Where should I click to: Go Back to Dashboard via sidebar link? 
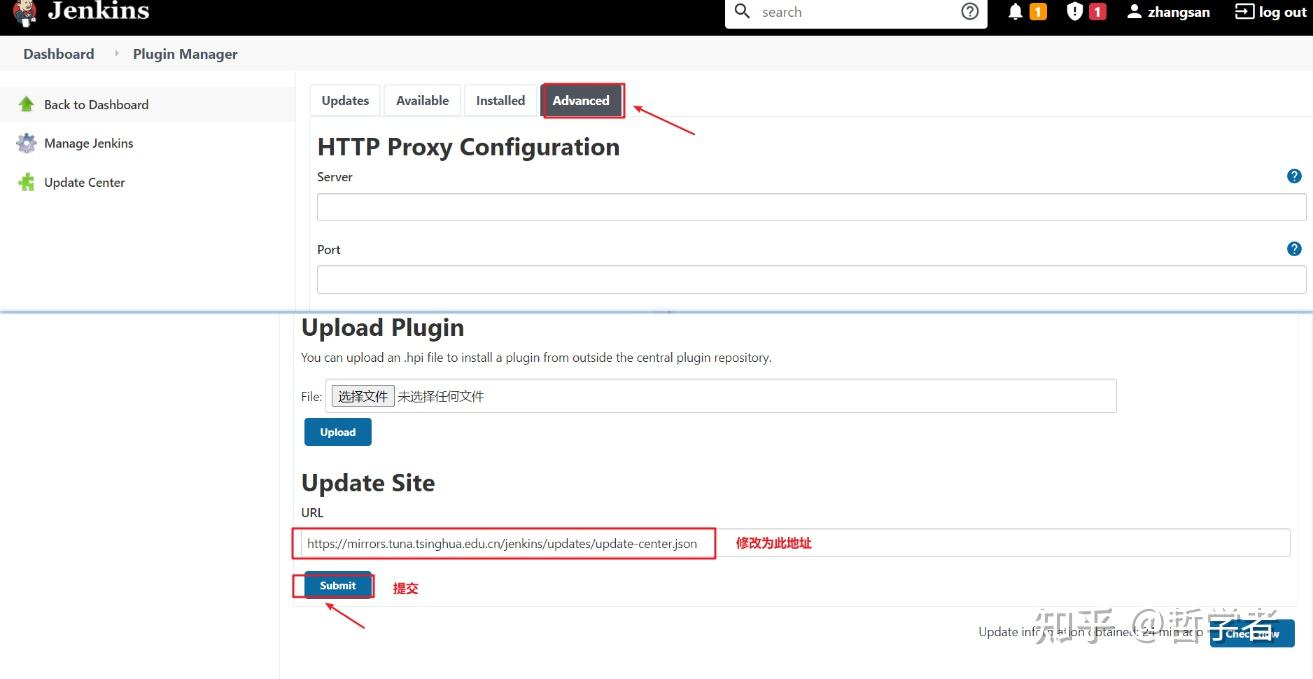(94, 104)
